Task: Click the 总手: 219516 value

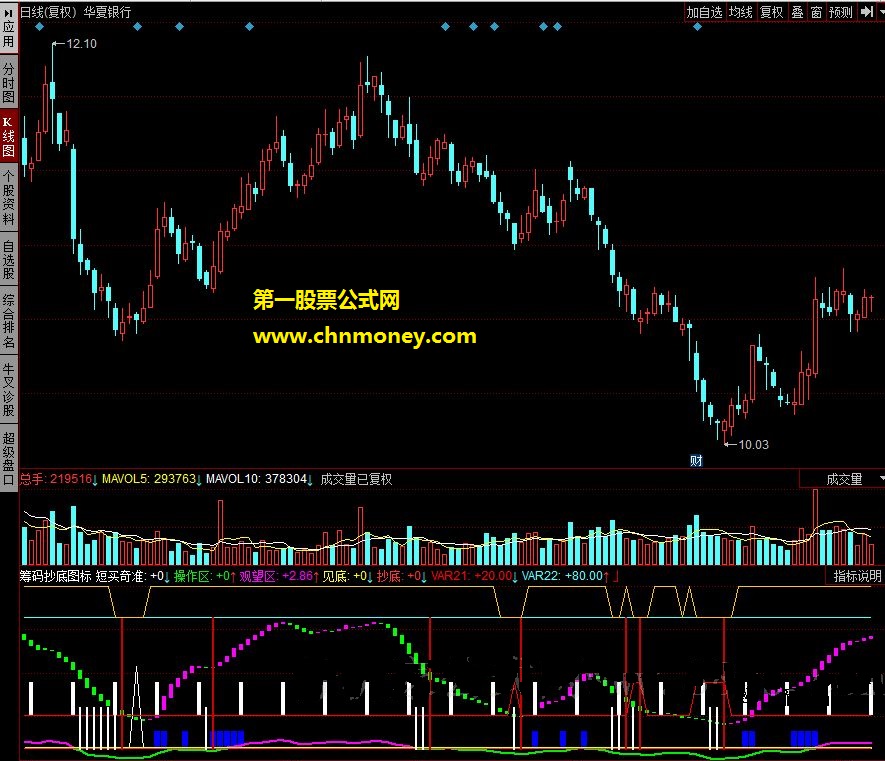Action: click(58, 479)
